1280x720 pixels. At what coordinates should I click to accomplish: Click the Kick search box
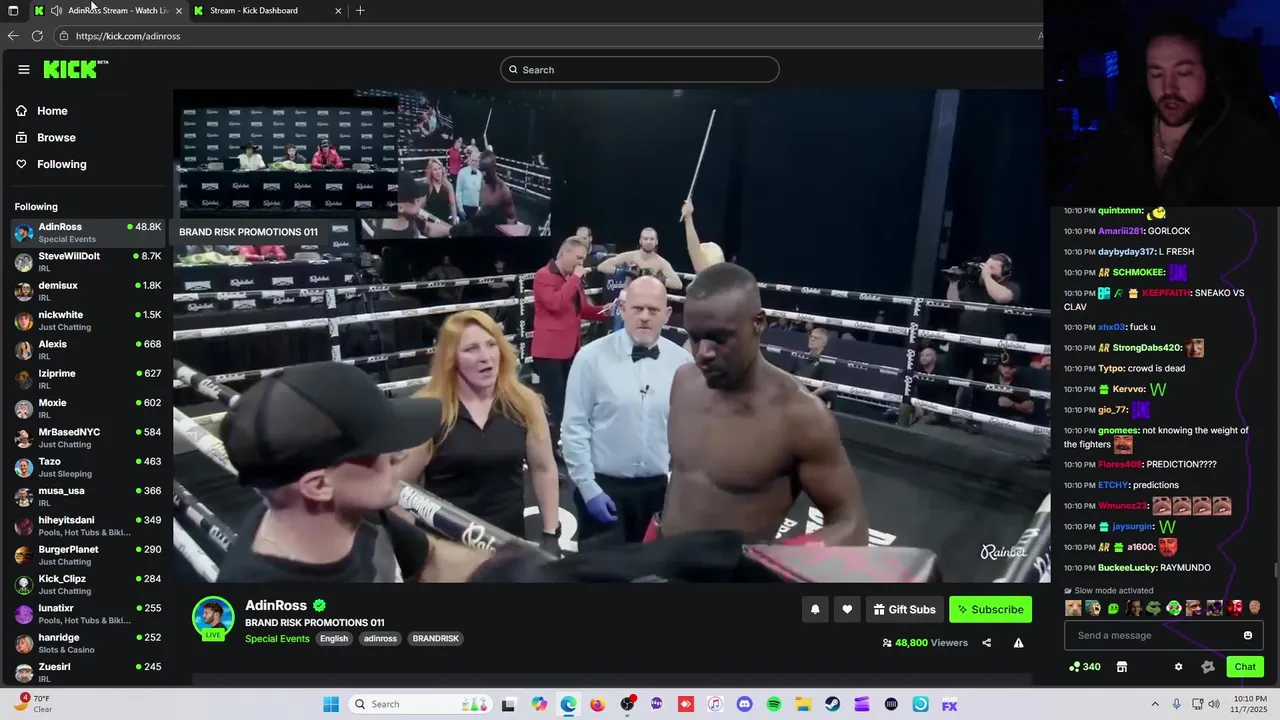(640, 69)
